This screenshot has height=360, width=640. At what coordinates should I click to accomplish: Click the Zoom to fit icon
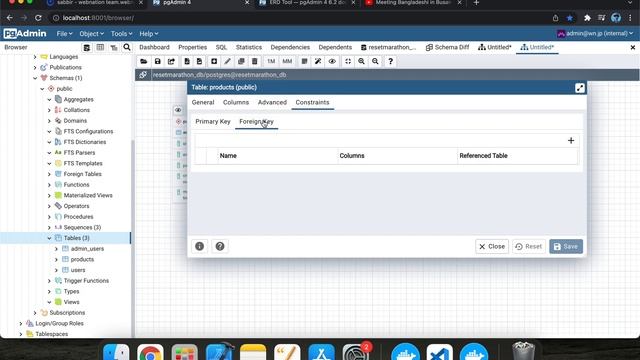pos(348,62)
